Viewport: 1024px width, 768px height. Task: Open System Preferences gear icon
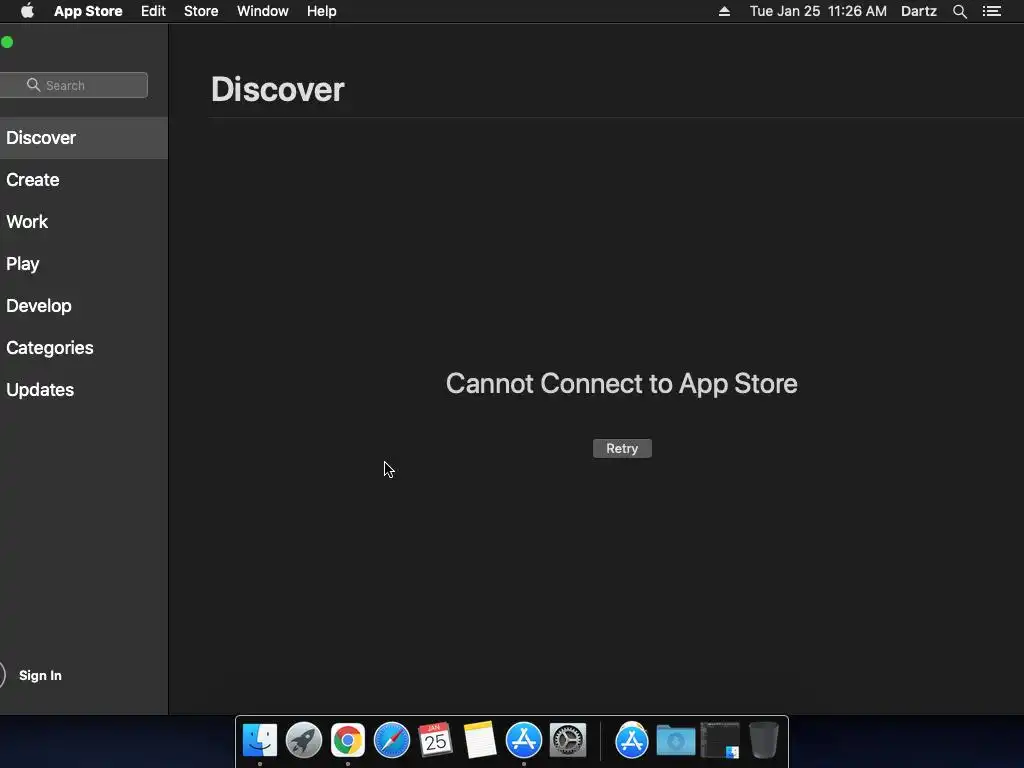tap(568, 741)
